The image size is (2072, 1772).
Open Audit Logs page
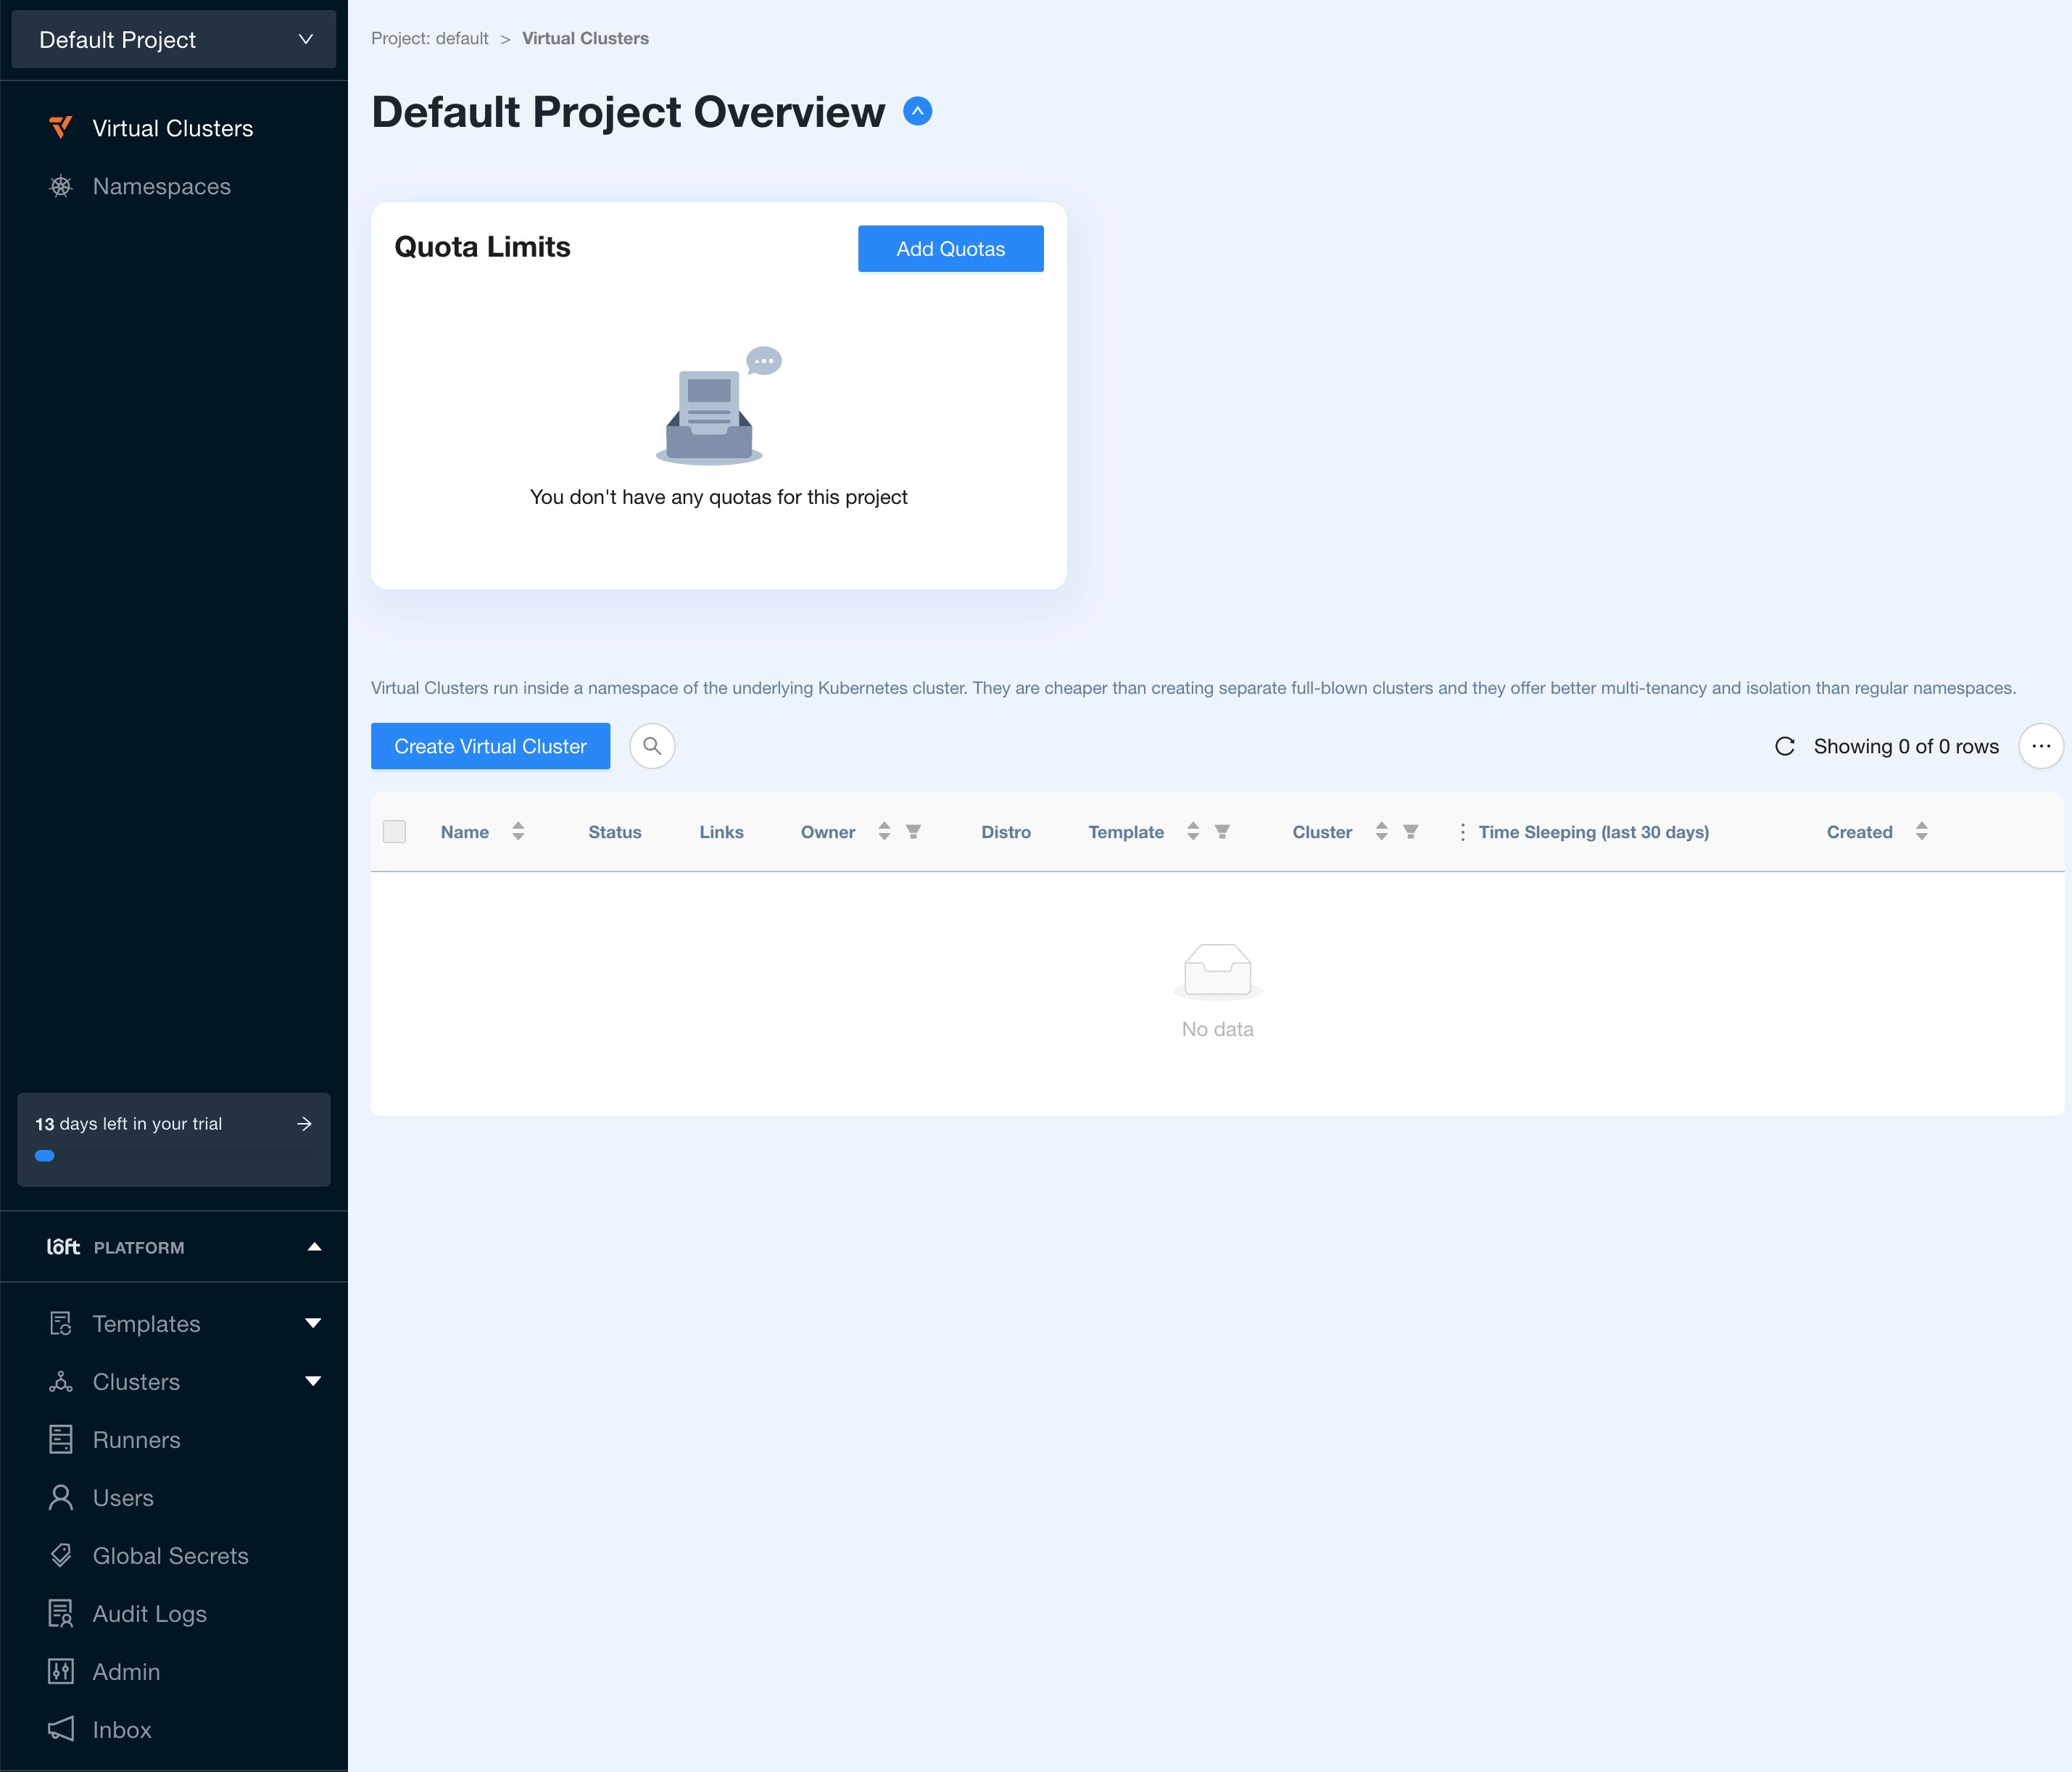click(x=149, y=1614)
